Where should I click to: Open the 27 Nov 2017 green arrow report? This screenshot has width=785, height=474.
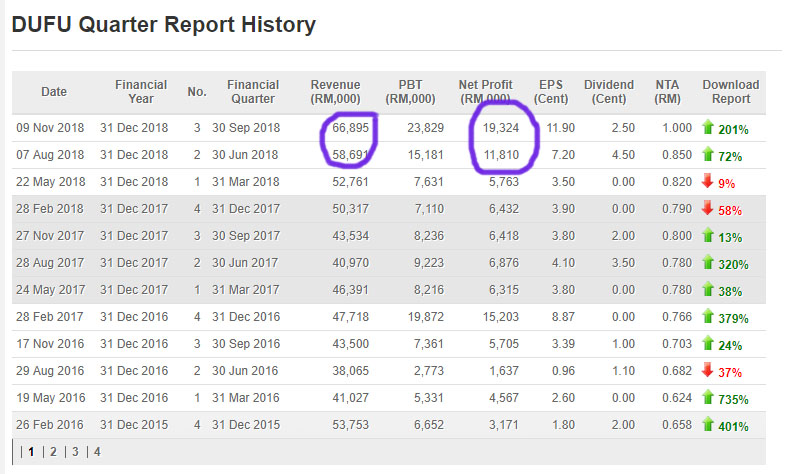(x=707, y=235)
